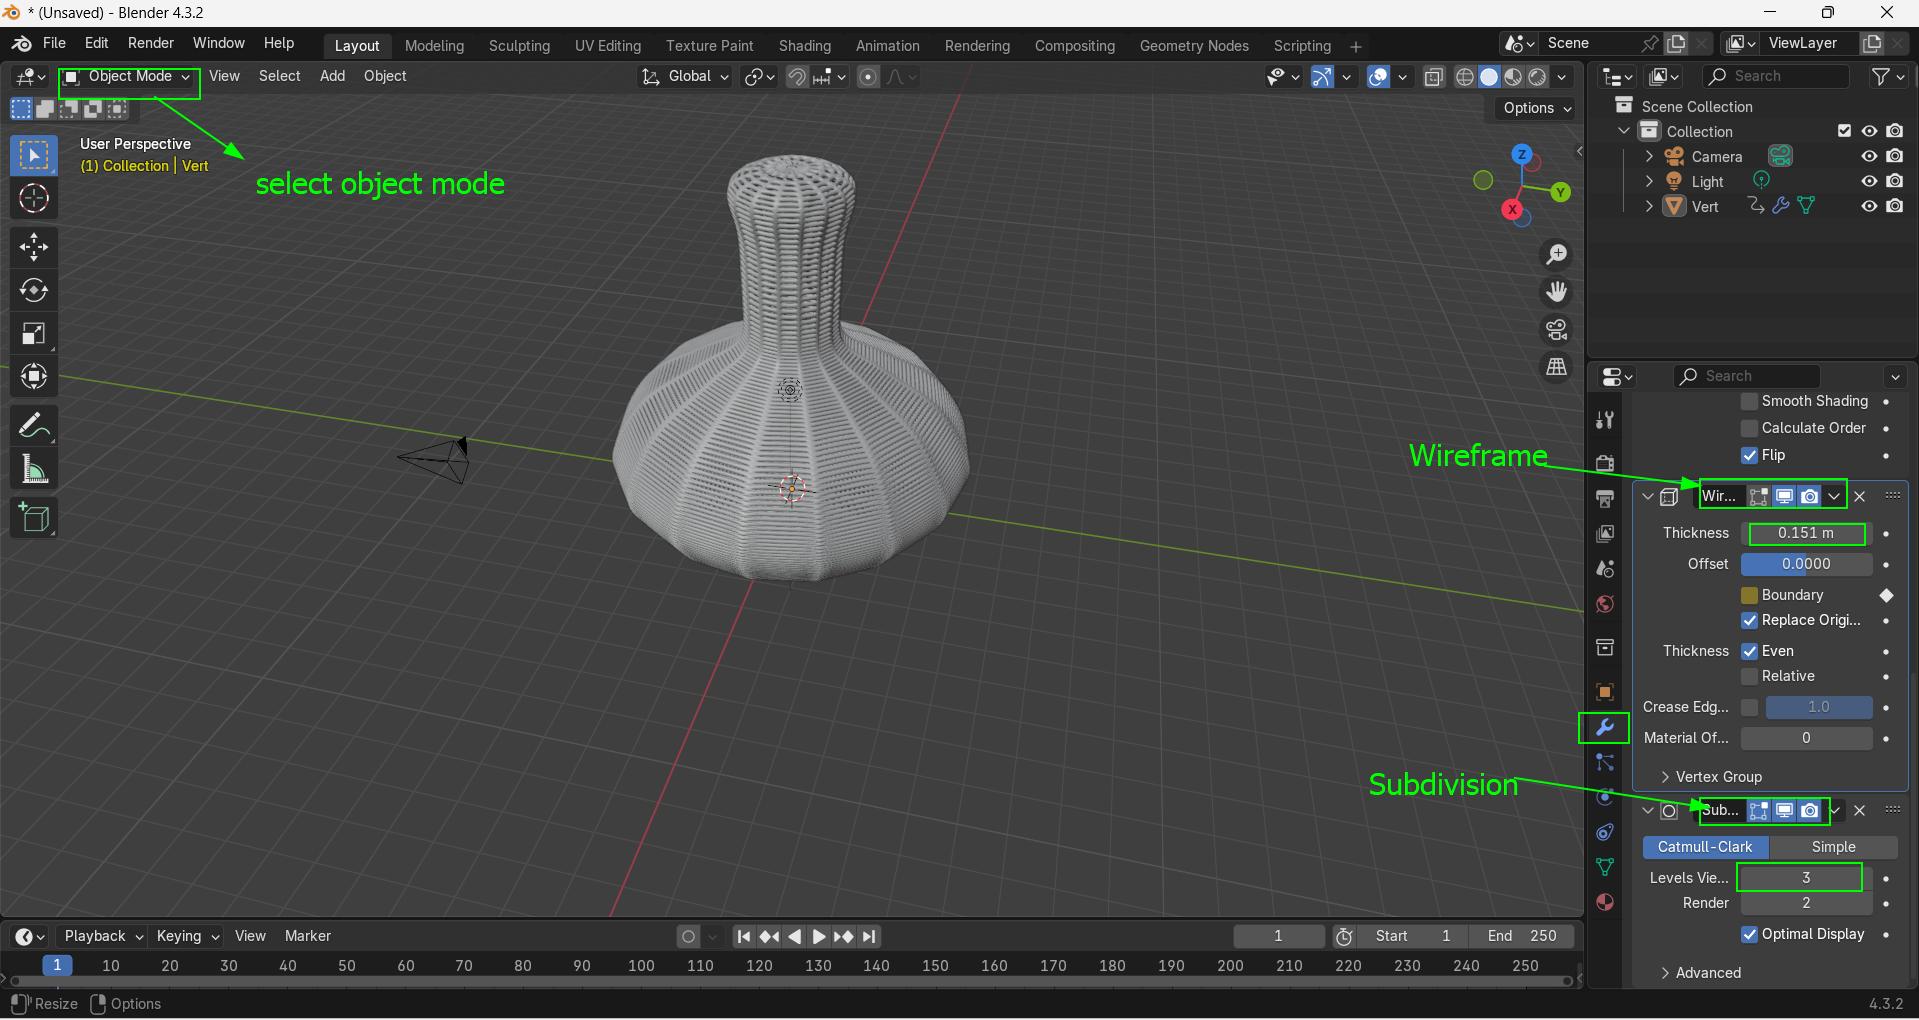
Task: Open the Object Mode dropdown
Action: click(x=128, y=77)
